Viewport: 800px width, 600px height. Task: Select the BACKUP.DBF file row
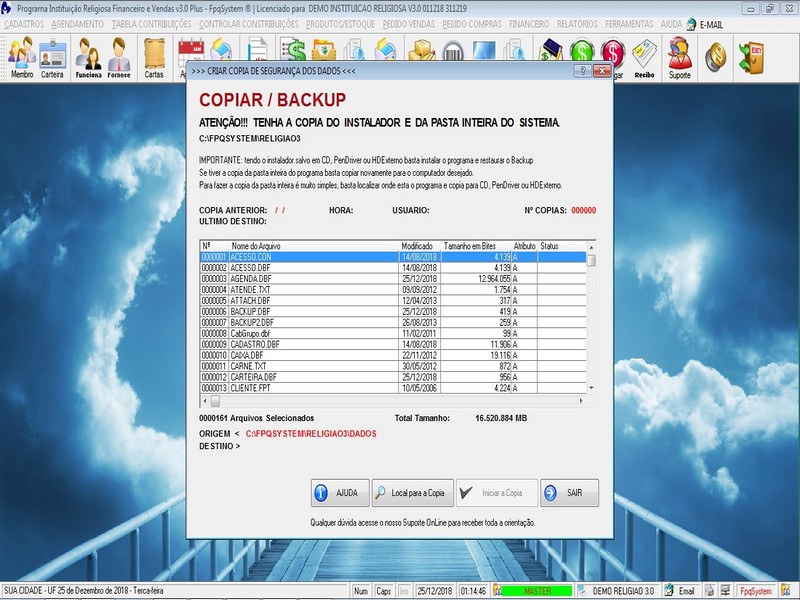(x=393, y=312)
